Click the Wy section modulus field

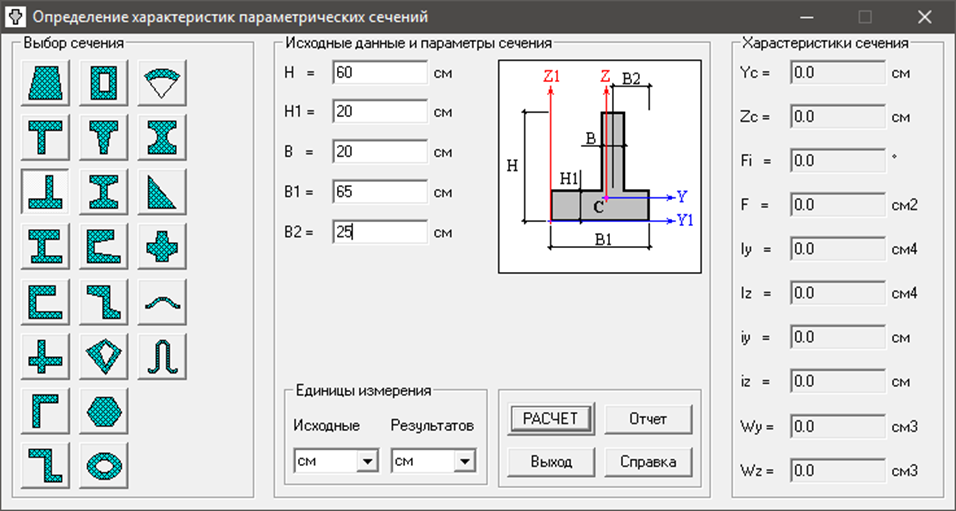click(838, 426)
